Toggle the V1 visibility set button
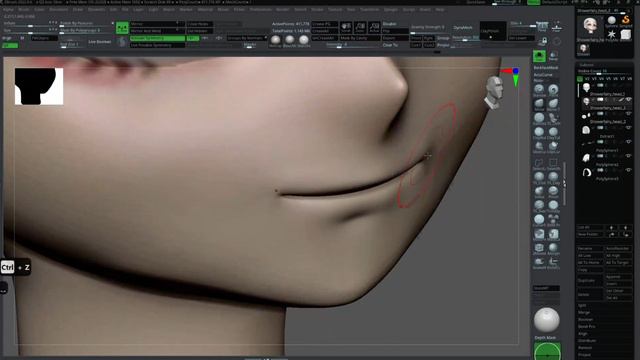The width and height of the screenshot is (640, 360). tap(580, 78)
